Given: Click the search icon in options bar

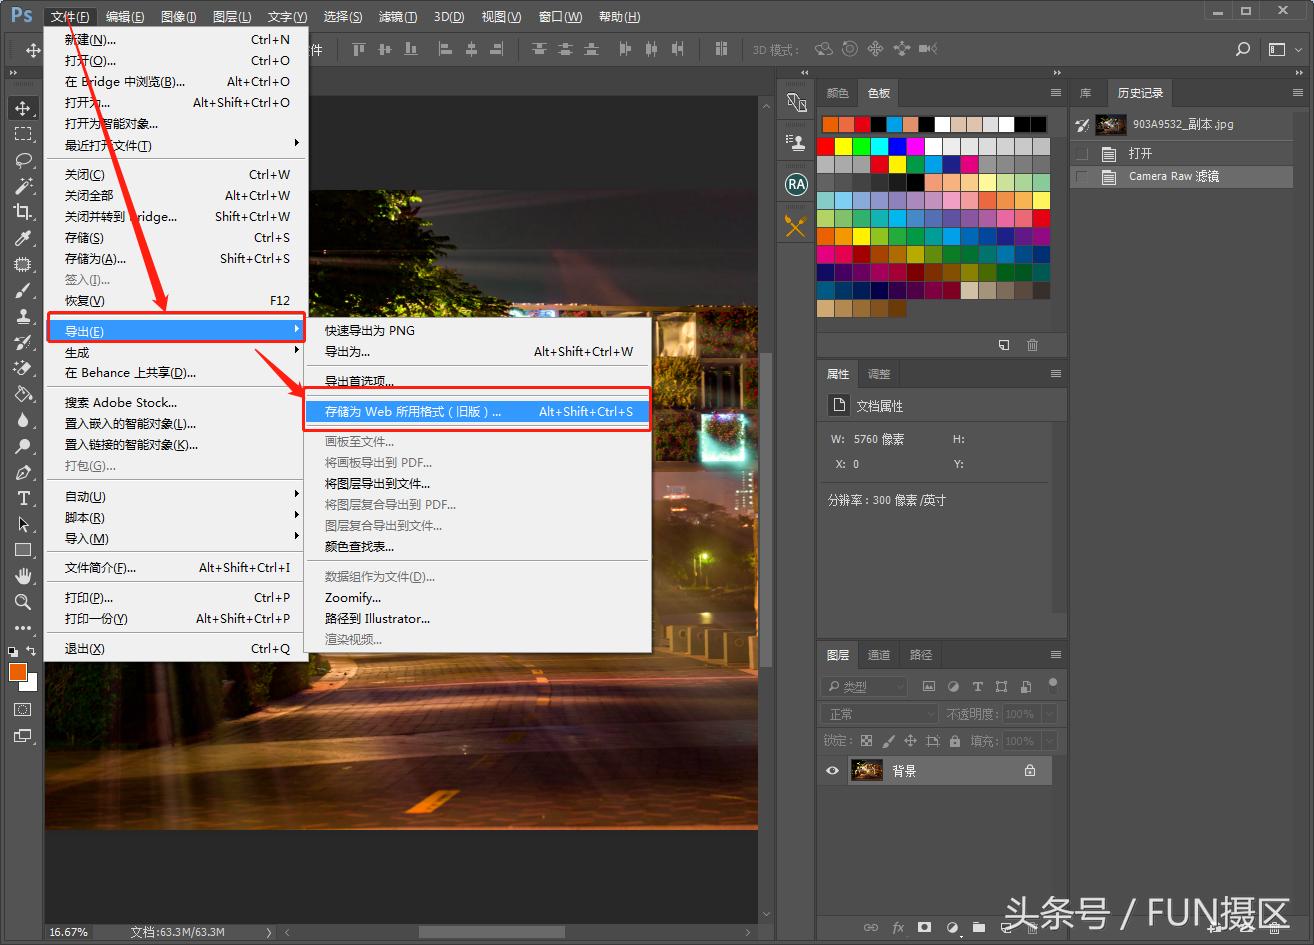Looking at the screenshot, I should point(1243,49).
